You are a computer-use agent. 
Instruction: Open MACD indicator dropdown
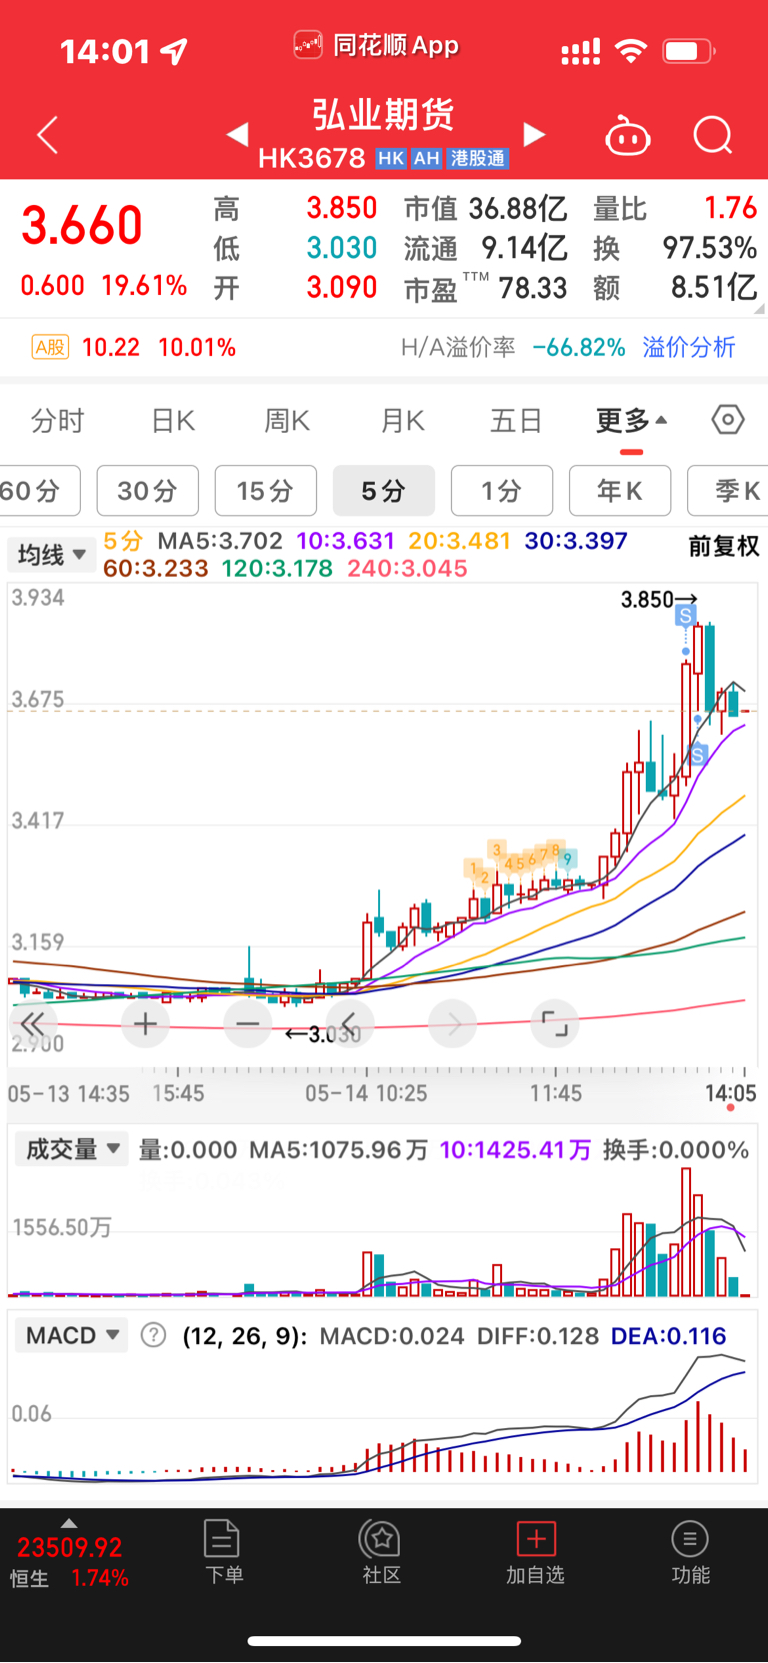[72, 1335]
